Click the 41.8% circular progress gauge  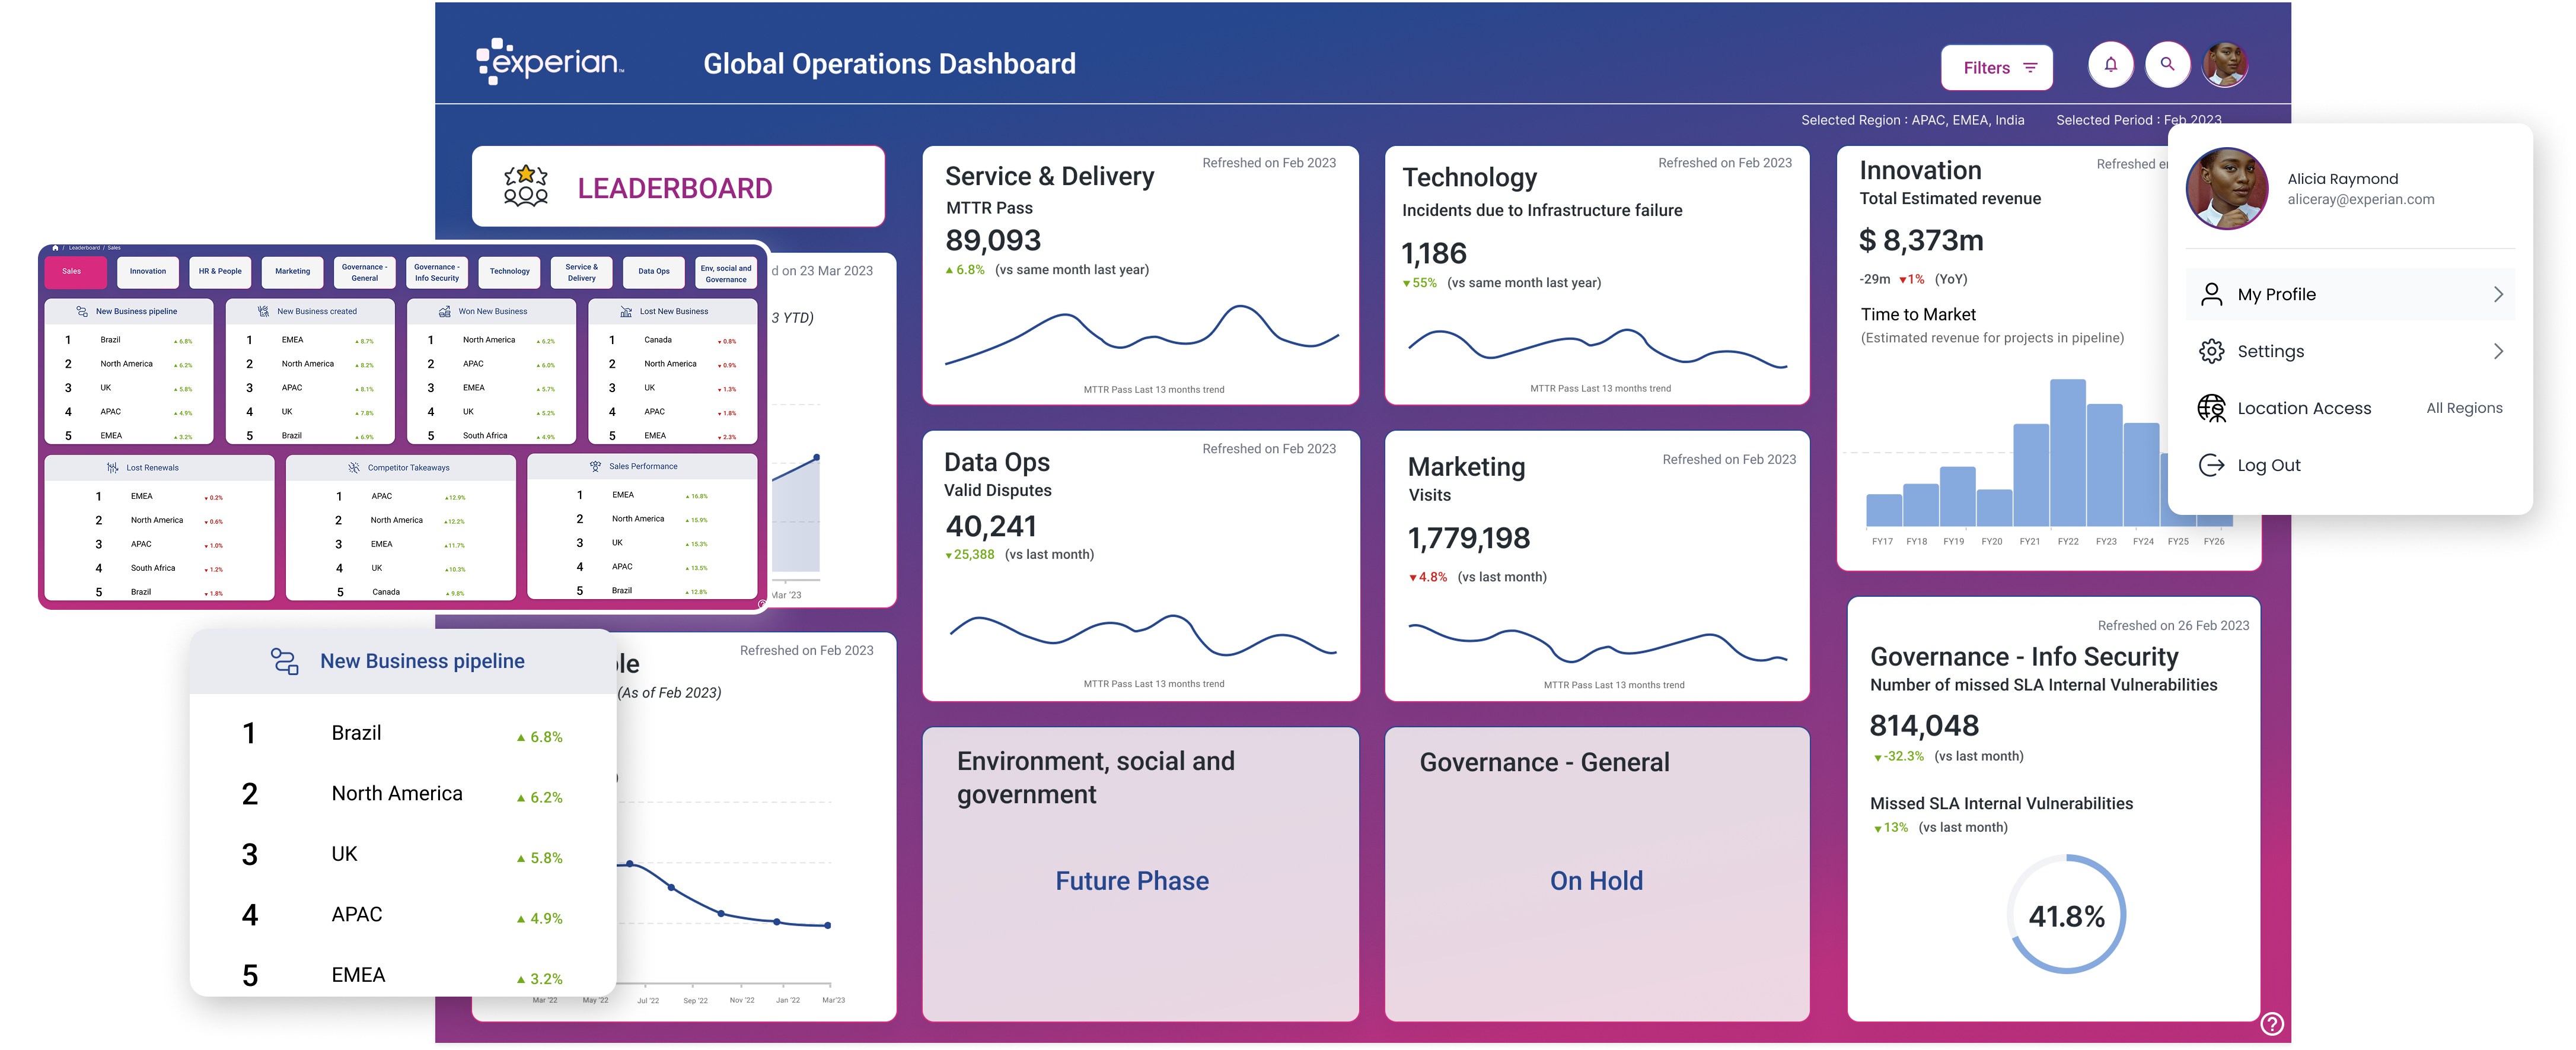[x=2066, y=915]
